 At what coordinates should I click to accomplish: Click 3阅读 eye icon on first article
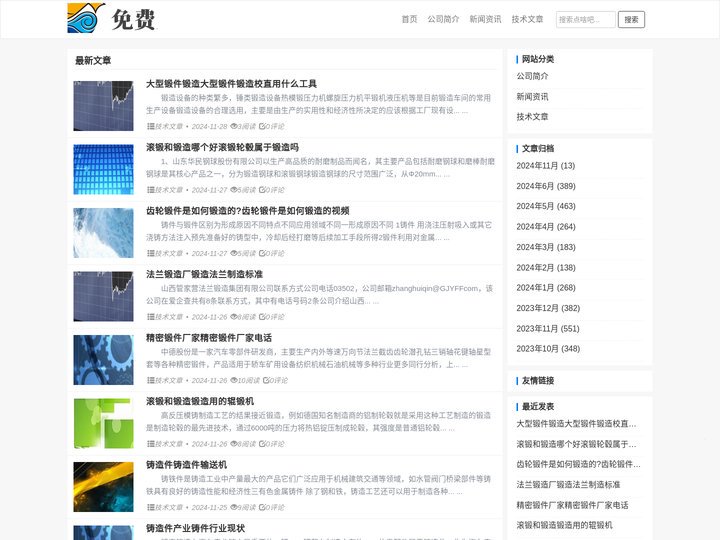tap(233, 126)
